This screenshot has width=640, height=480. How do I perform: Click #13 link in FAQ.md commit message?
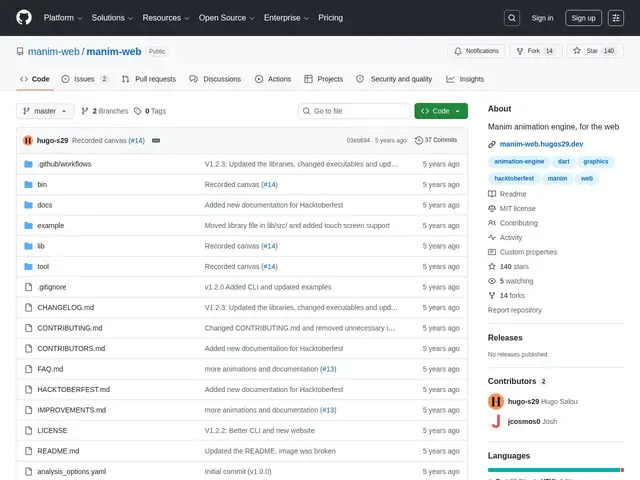tap(328, 369)
